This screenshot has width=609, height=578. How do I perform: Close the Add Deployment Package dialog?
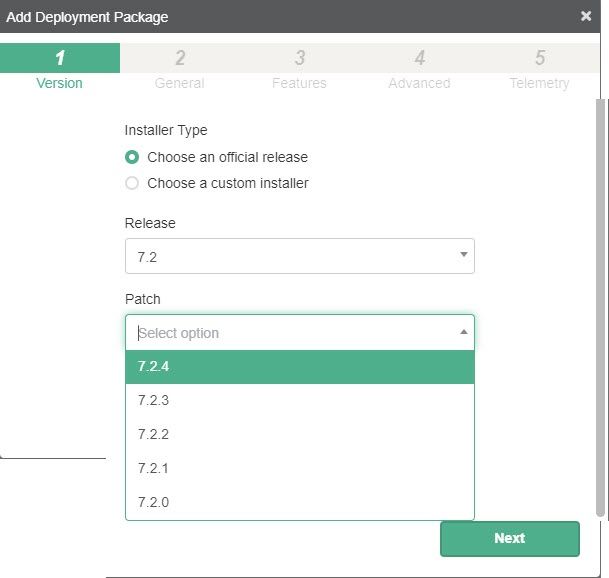coord(586,16)
